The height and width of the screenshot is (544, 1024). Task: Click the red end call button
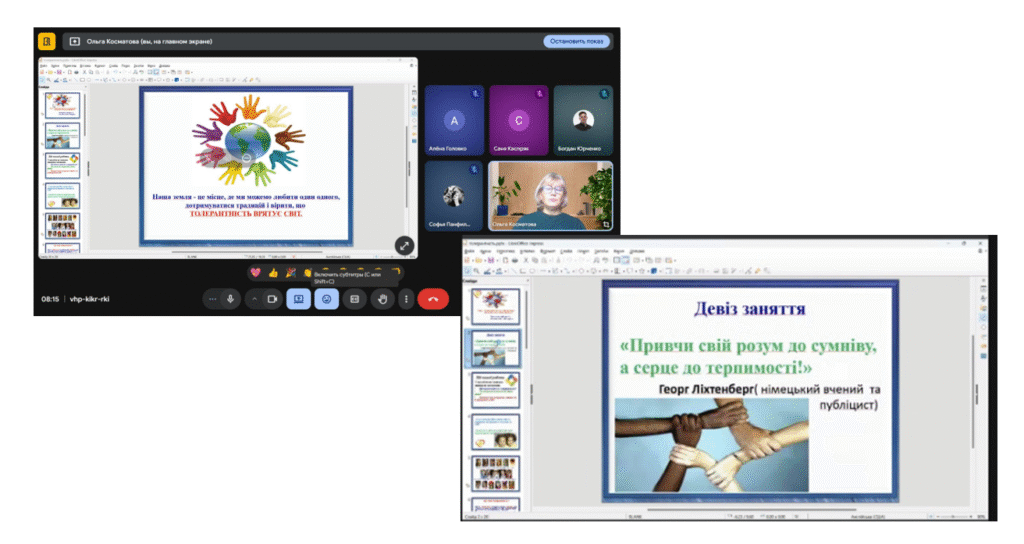pos(433,298)
